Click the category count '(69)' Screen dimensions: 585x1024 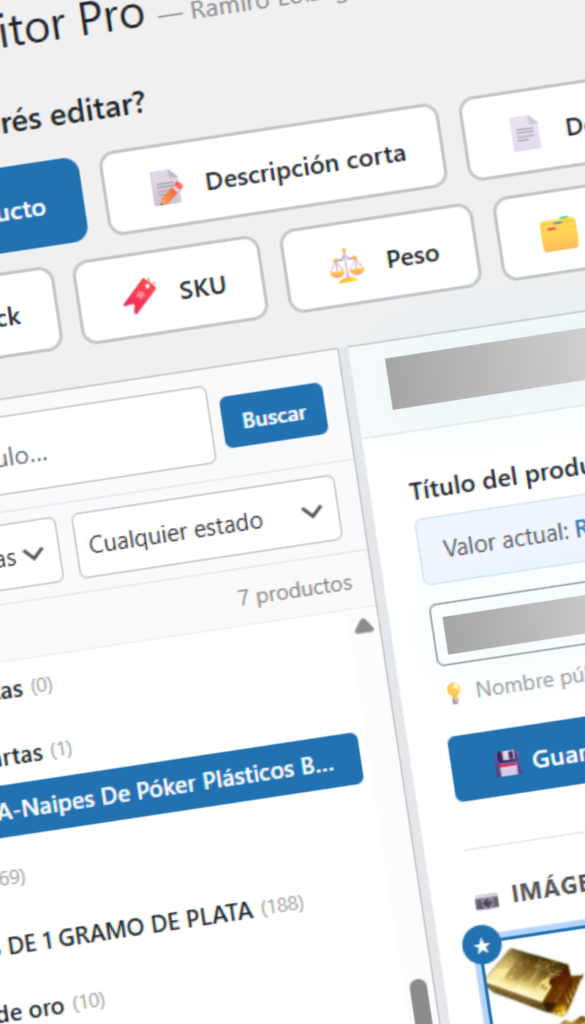[12, 878]
